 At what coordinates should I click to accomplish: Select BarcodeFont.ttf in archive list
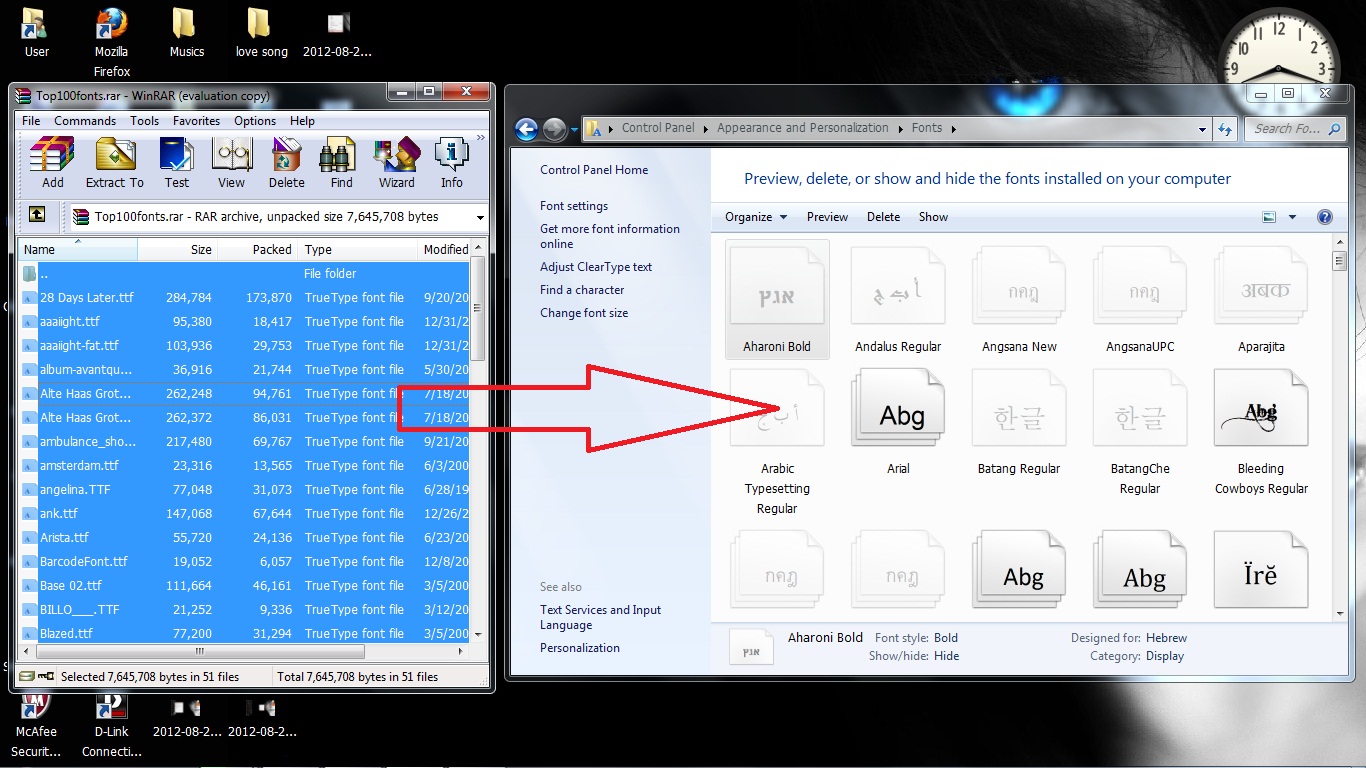click(x=243, y=562)
